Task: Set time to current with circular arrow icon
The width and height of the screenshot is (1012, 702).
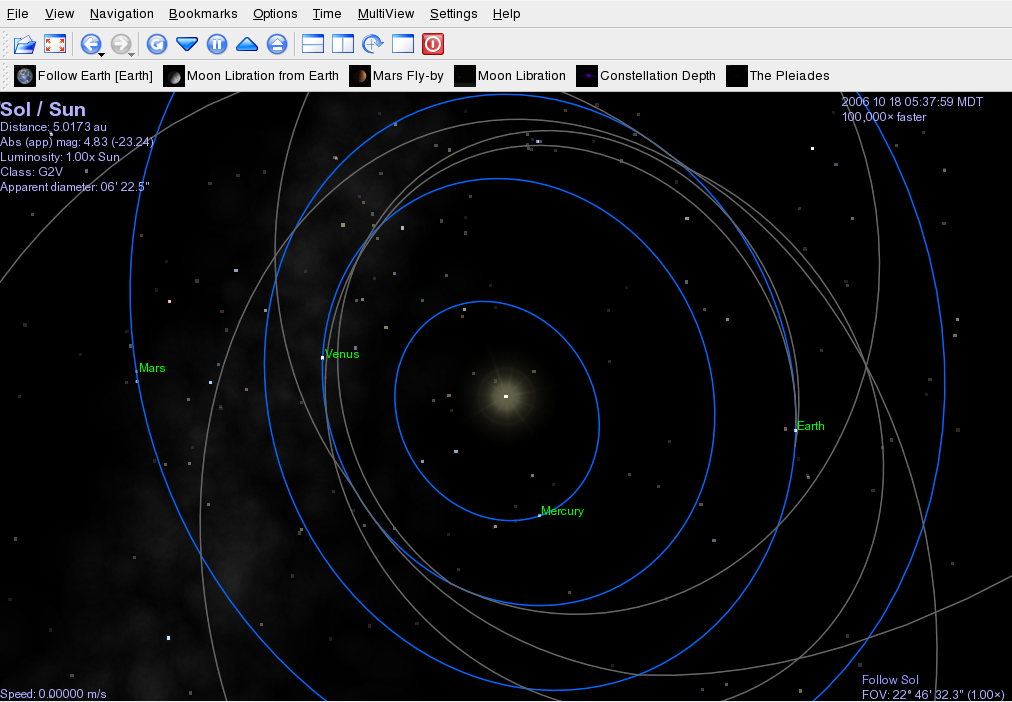Action: (x=157, y=45)
